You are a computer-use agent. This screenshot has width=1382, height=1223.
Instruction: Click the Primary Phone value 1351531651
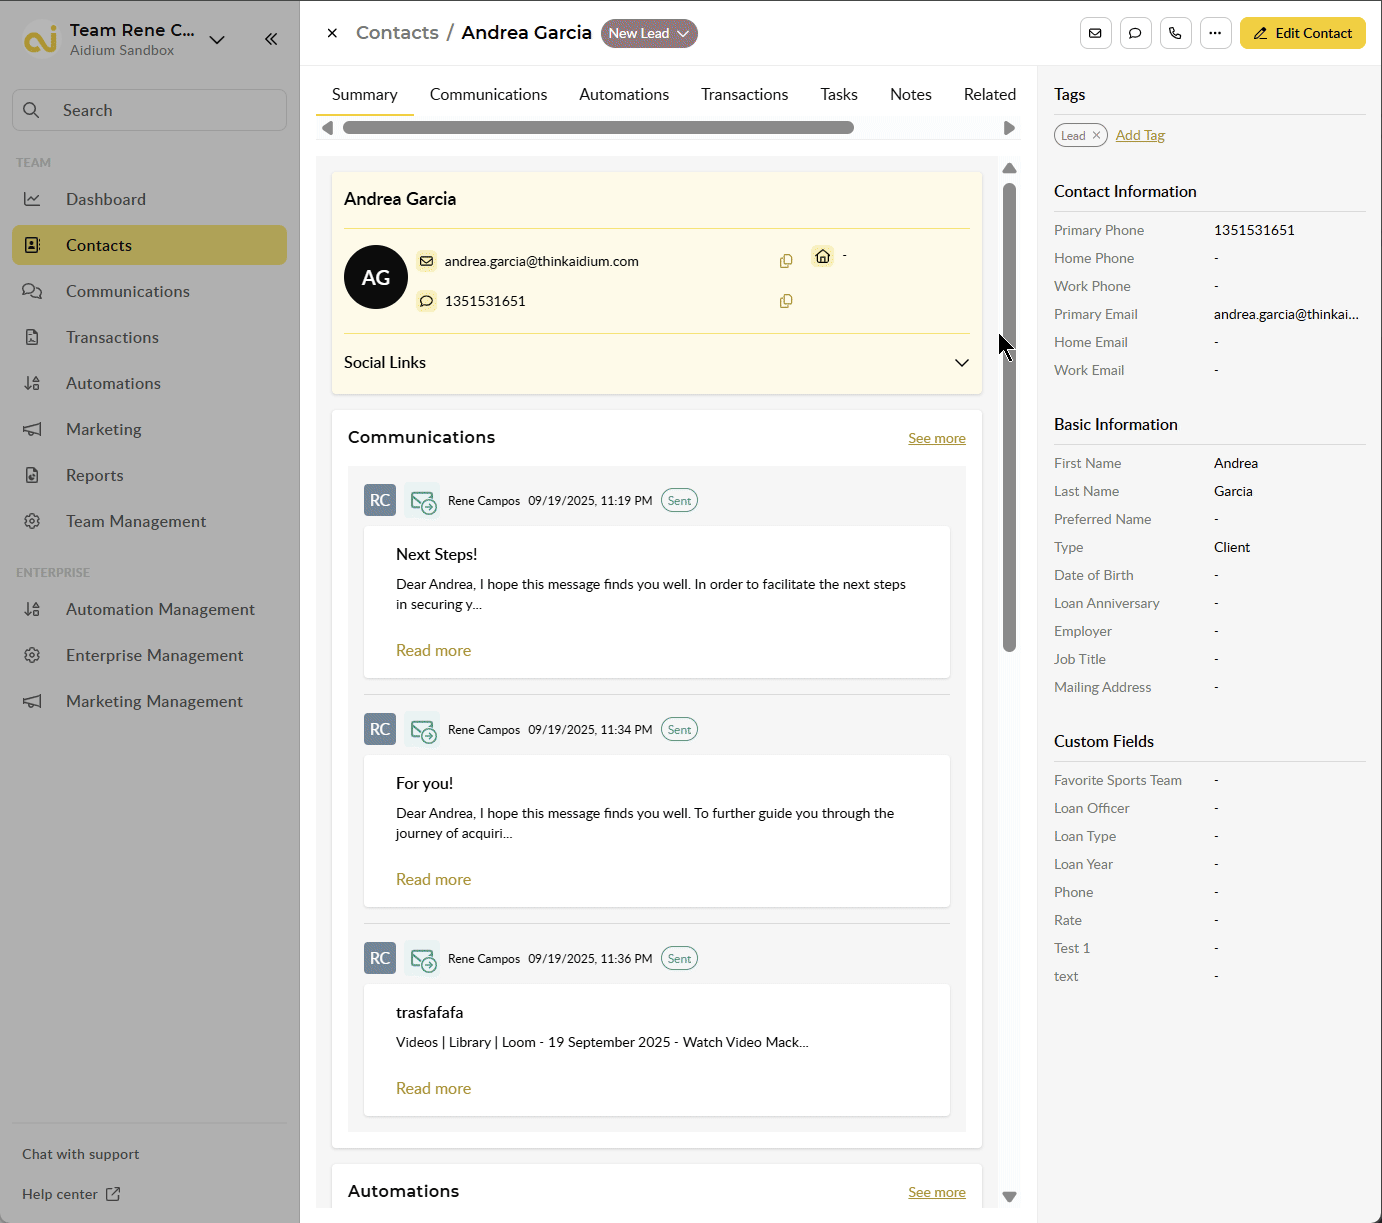tap(1254, 230)
